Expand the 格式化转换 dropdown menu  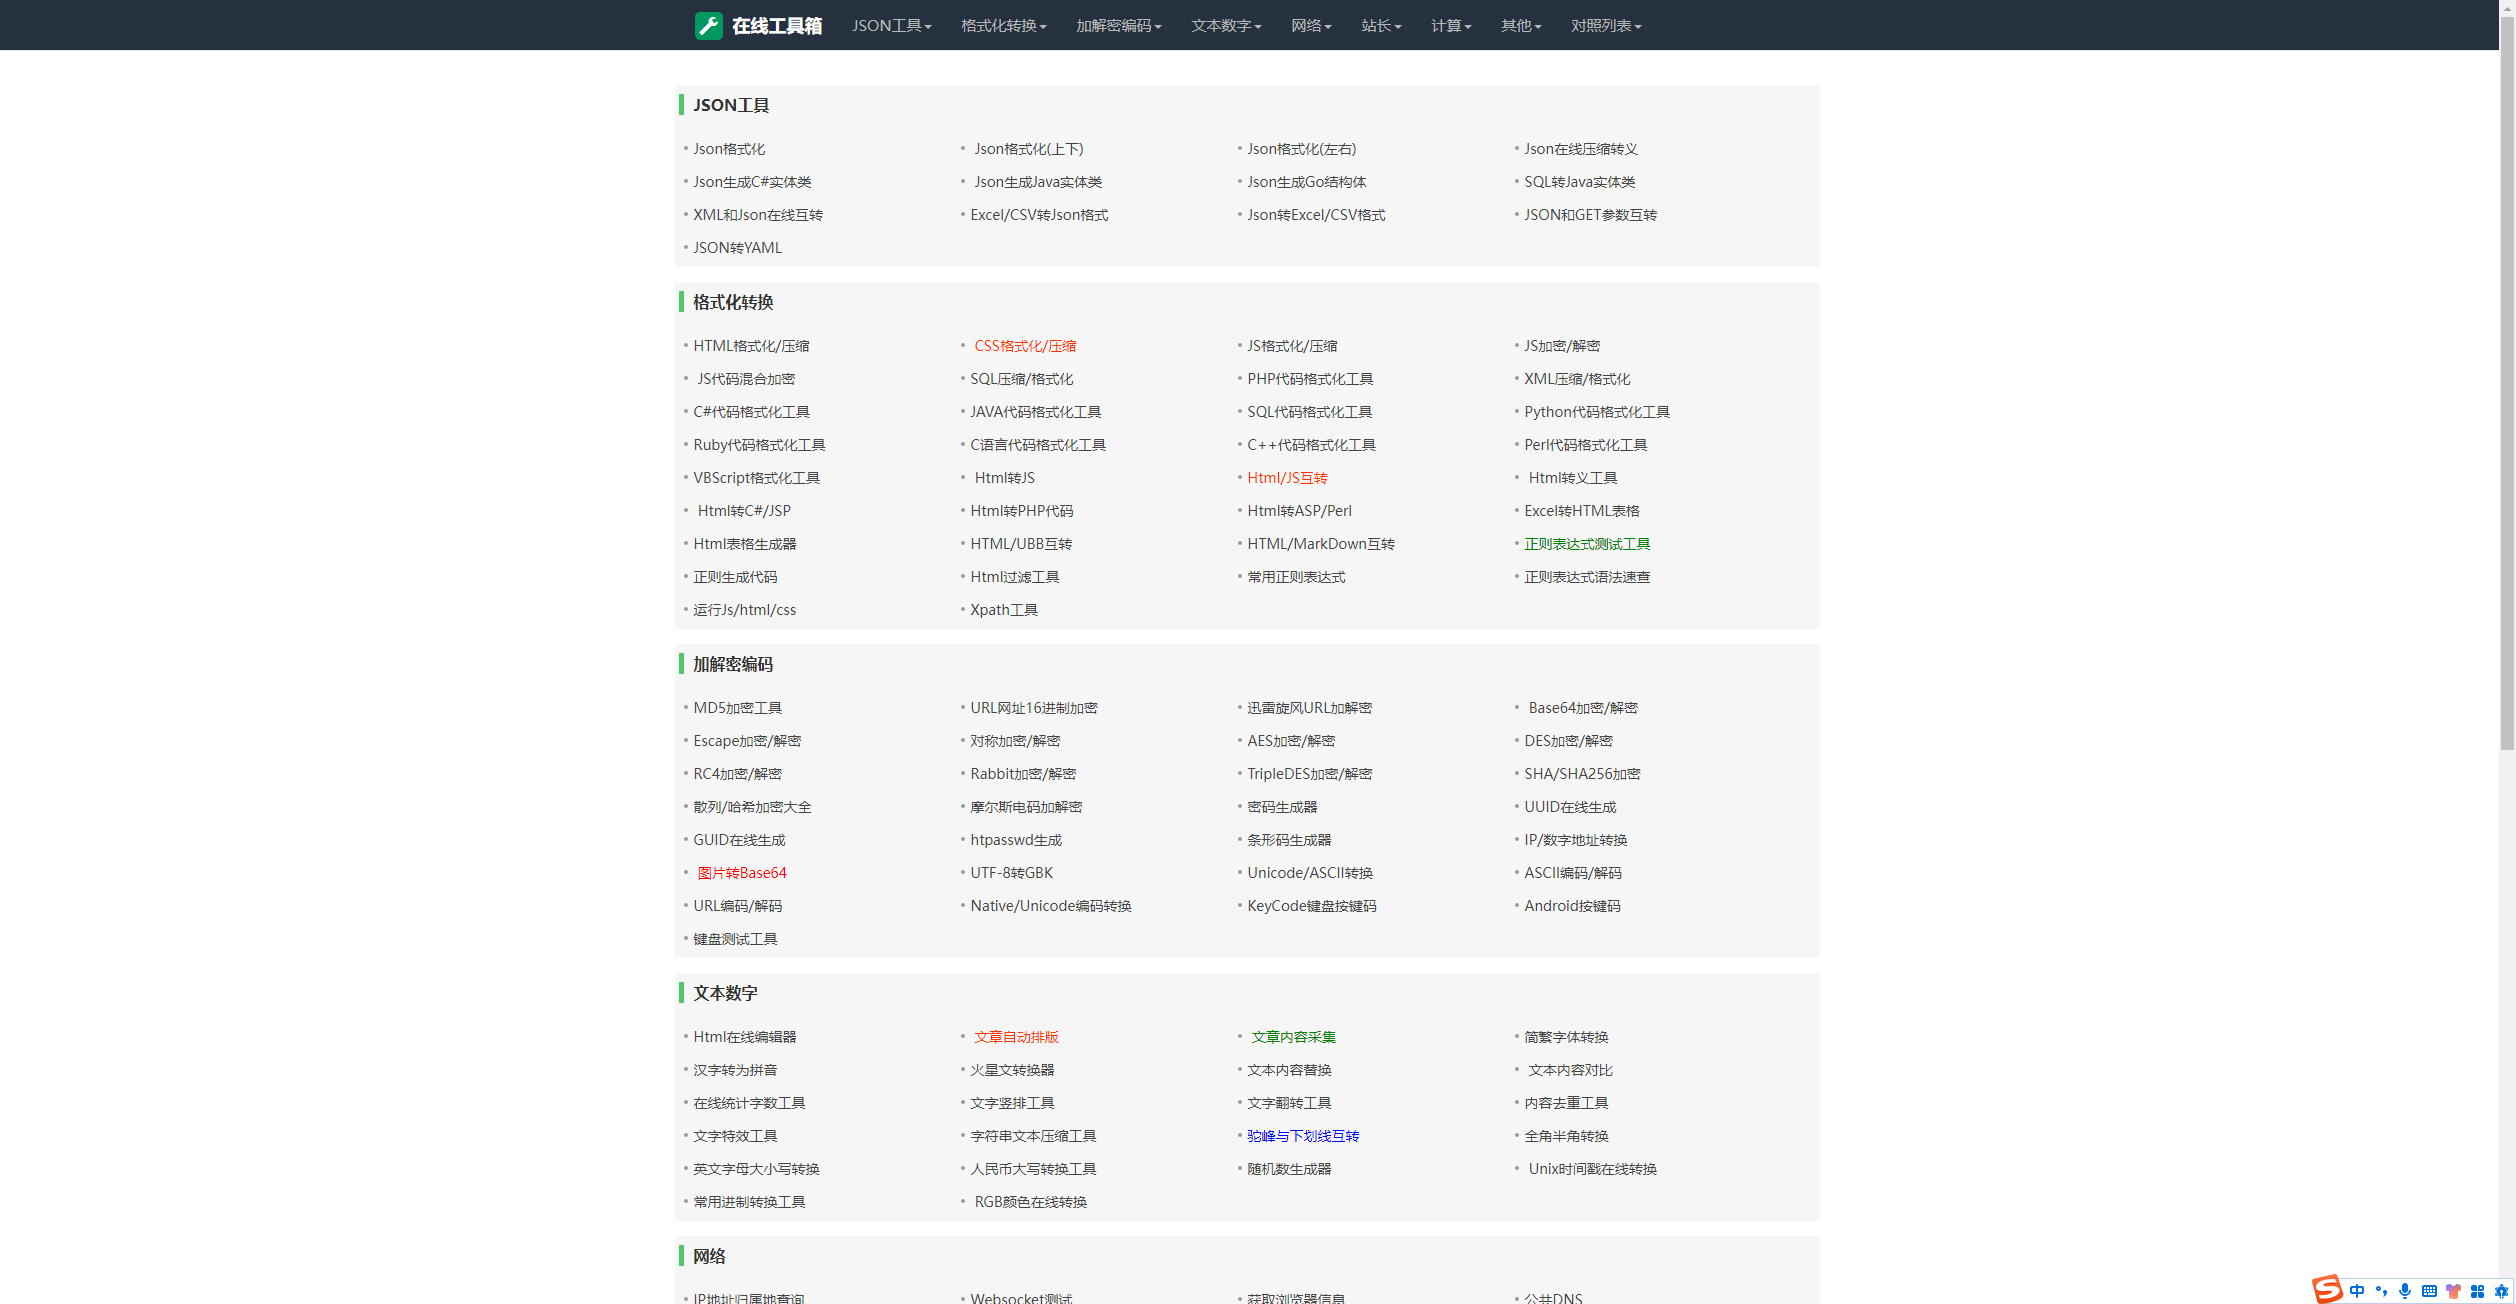1003,26
